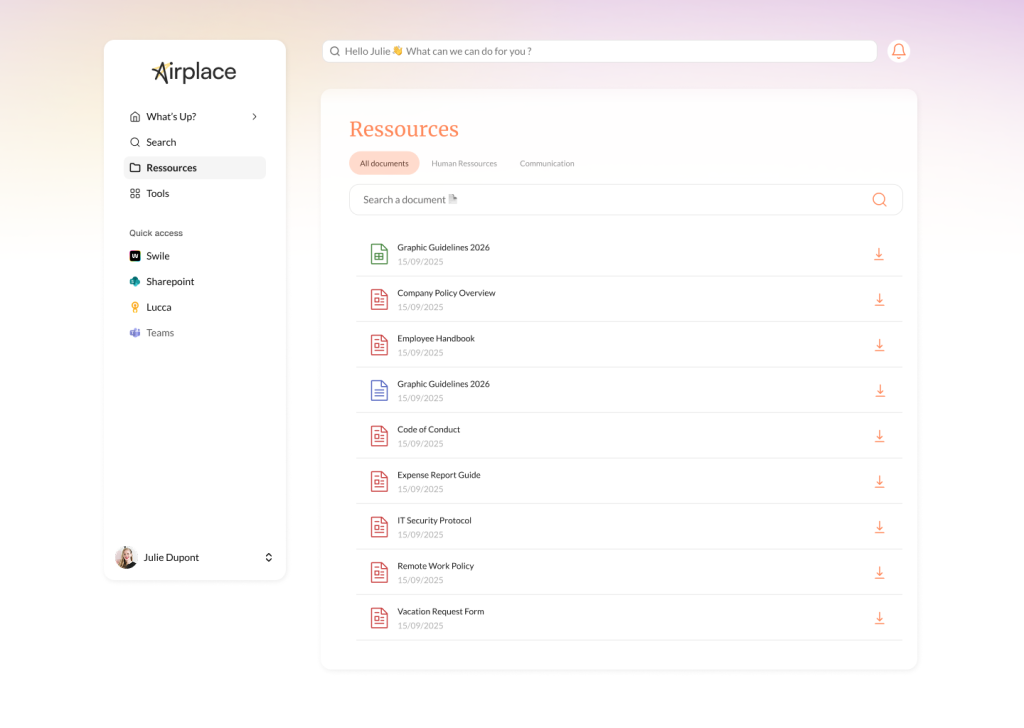Click the magnifier icon in document search

click(879, 200)
